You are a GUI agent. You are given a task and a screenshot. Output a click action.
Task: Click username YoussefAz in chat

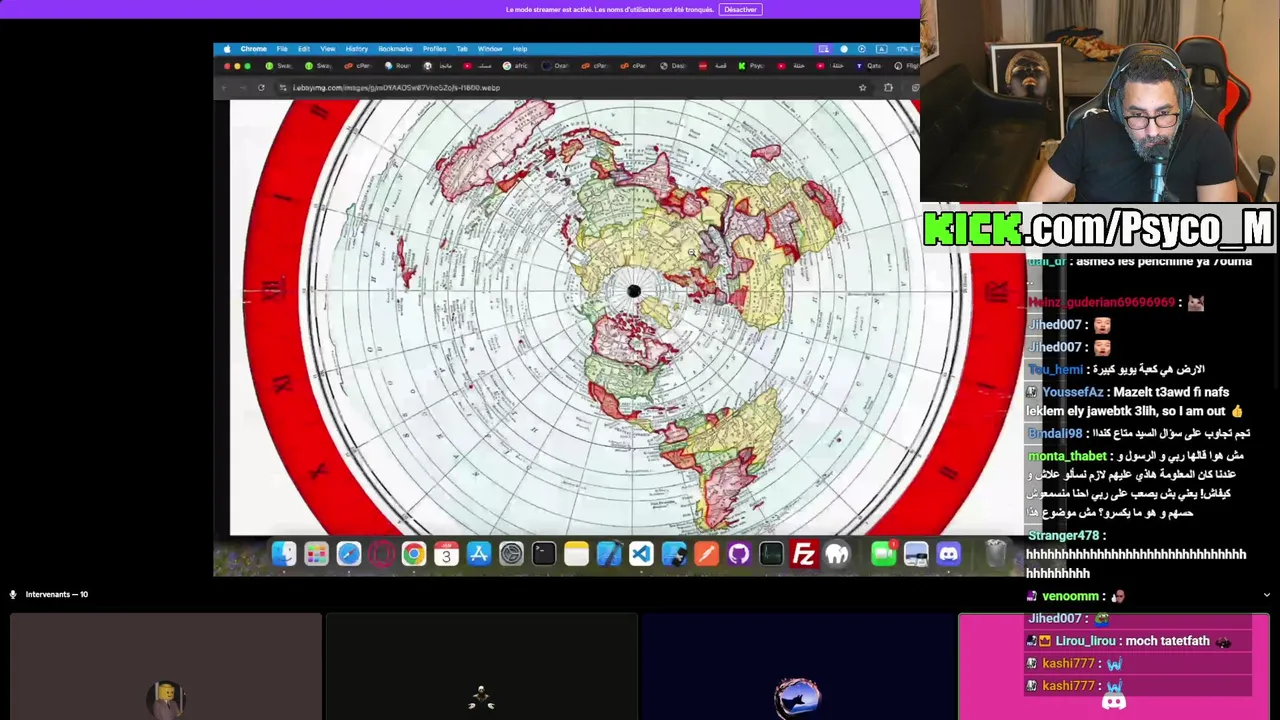click(x=1072, y=392)
